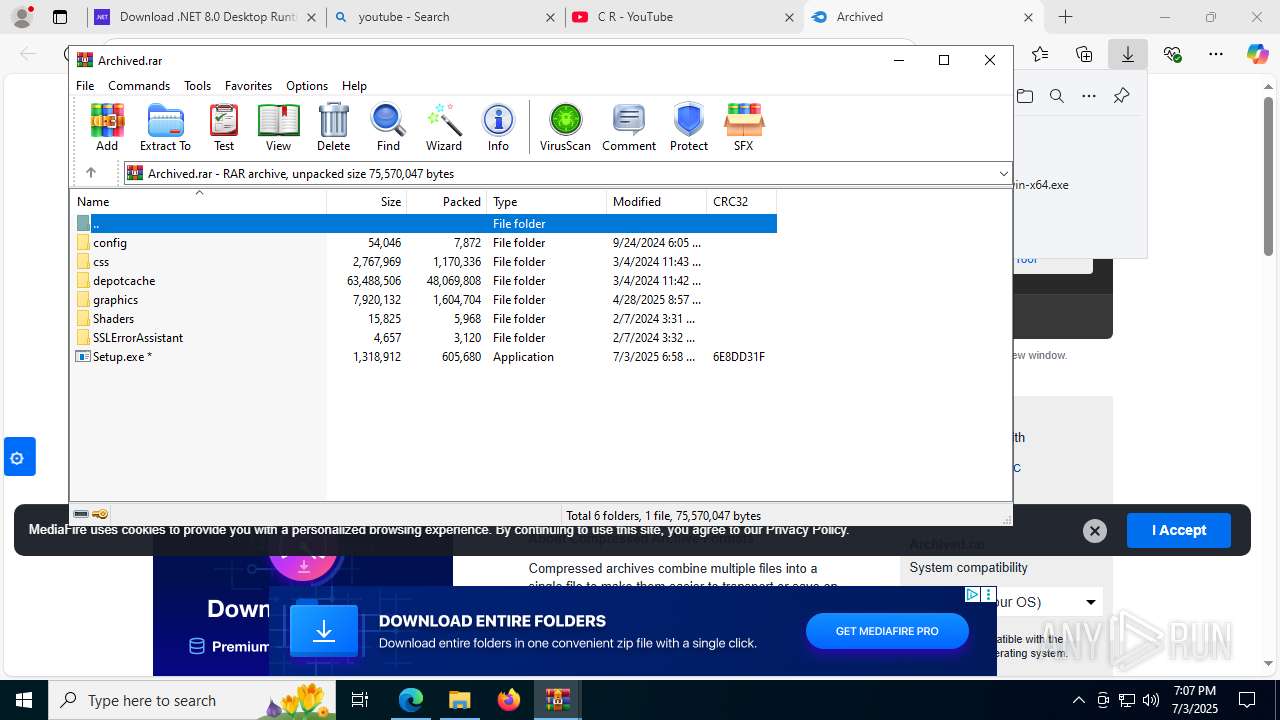Image resolution: width=1280 pixels, height=720 pixels.
Task: Sort by Name column header
Action: pyautogui.click(x=198, y=202)
